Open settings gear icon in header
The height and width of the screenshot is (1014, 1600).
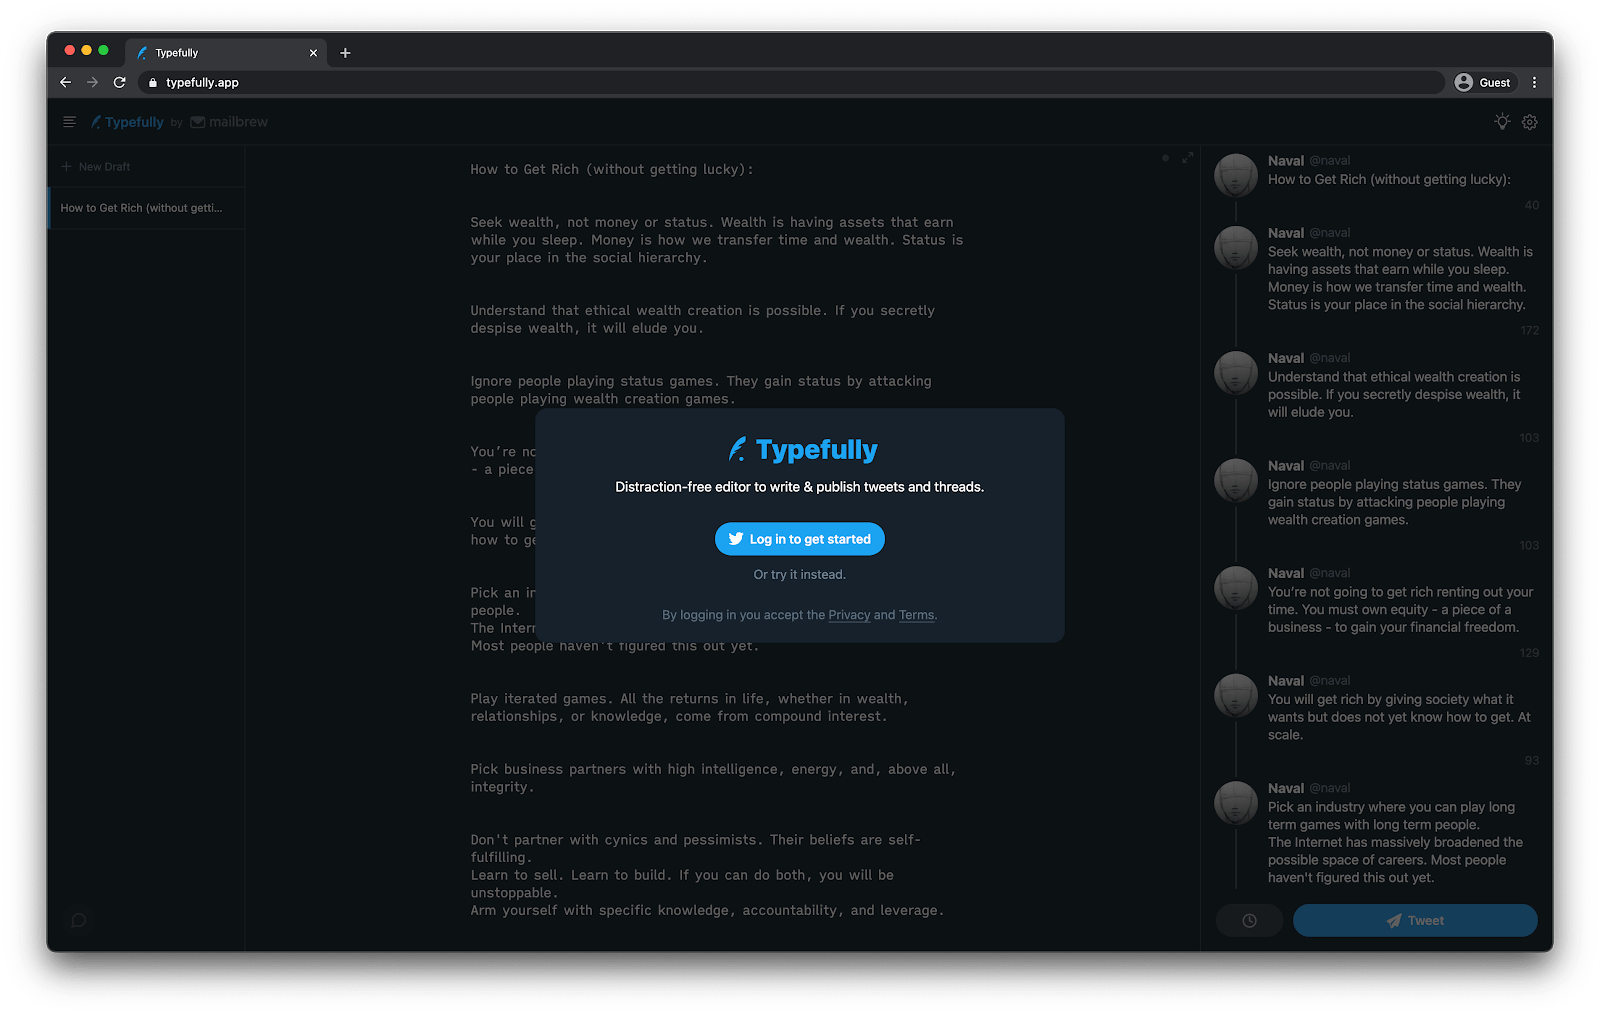[1530, 122]
